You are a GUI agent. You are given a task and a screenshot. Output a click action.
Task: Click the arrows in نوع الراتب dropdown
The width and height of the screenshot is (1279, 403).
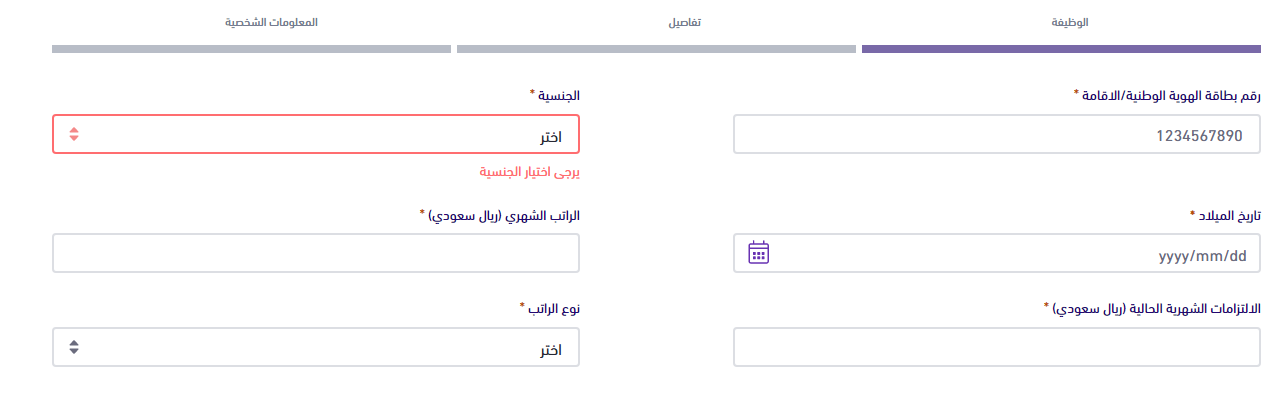[74, 348]
